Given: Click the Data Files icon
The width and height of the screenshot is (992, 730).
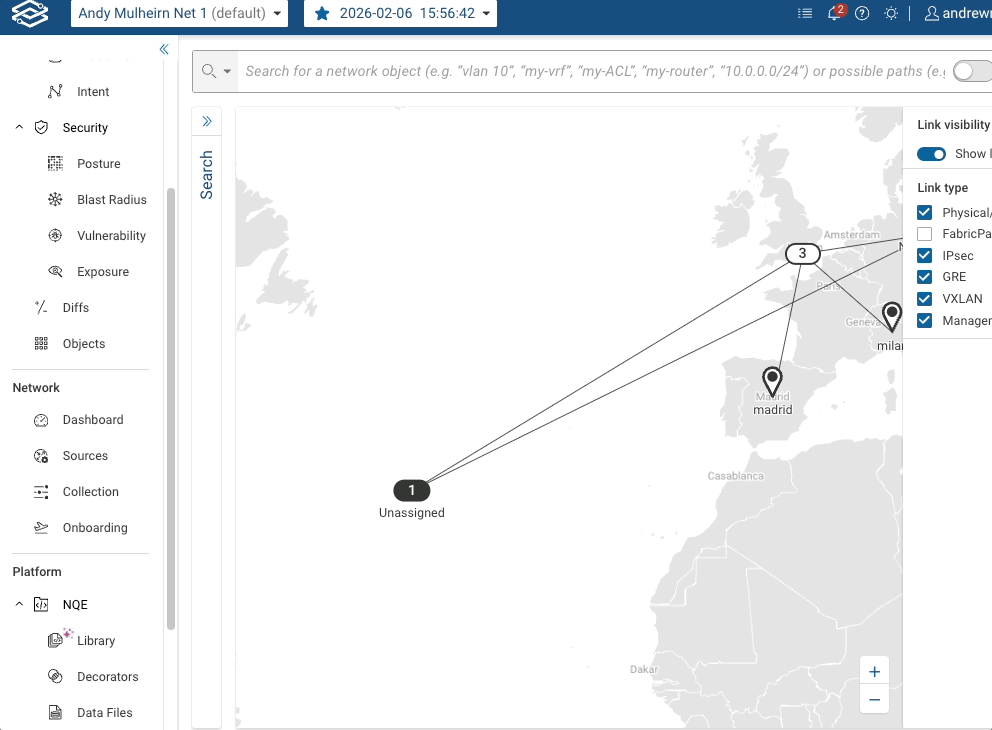Looking at the screenshot, I should coord(55,713).
